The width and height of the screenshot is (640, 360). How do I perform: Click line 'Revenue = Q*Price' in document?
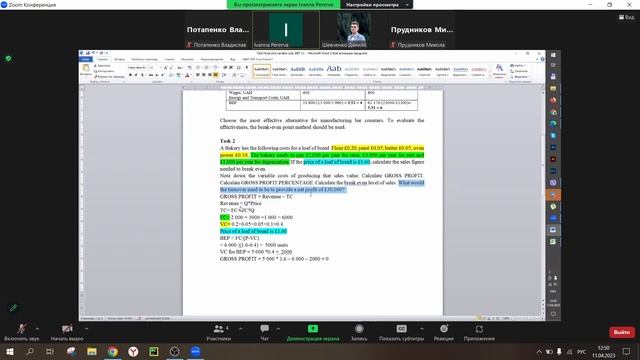pyautogui.click(x=241, y=203)
